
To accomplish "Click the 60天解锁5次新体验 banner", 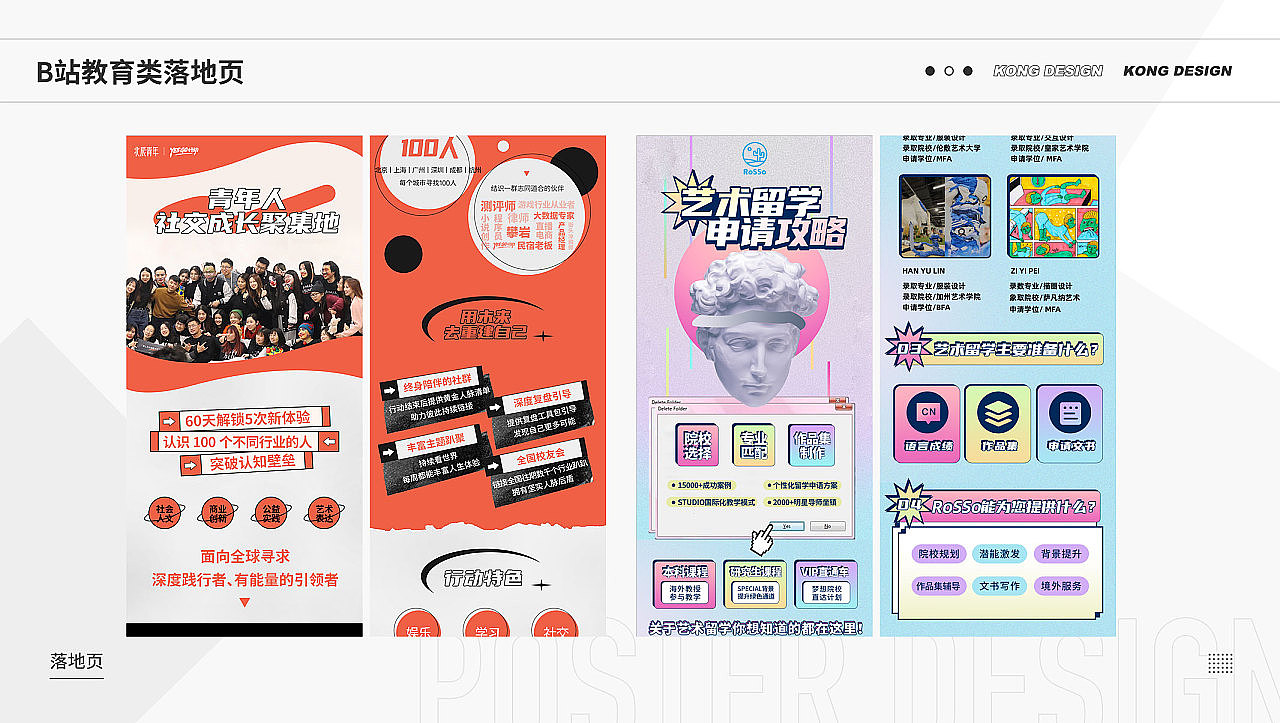I will click(245, 419).
